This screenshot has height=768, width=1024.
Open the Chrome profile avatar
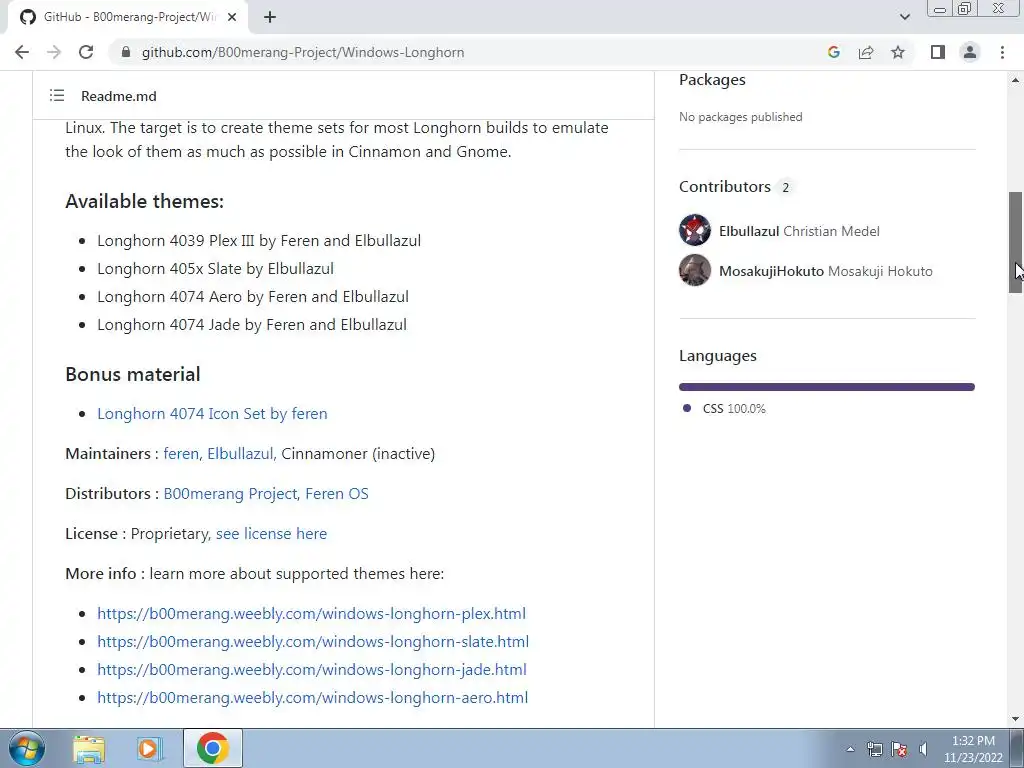pyautogui.click(x=970, y=52)
